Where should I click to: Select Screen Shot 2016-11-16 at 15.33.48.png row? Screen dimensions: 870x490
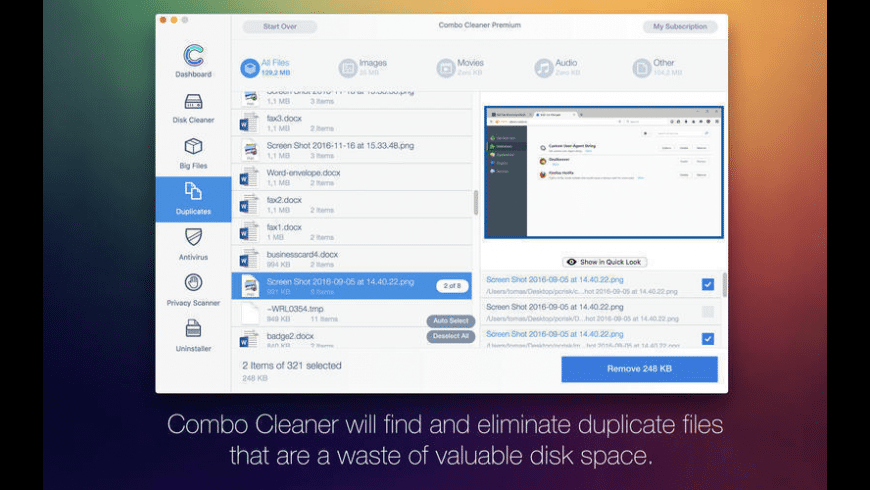[x=352, y=150]
